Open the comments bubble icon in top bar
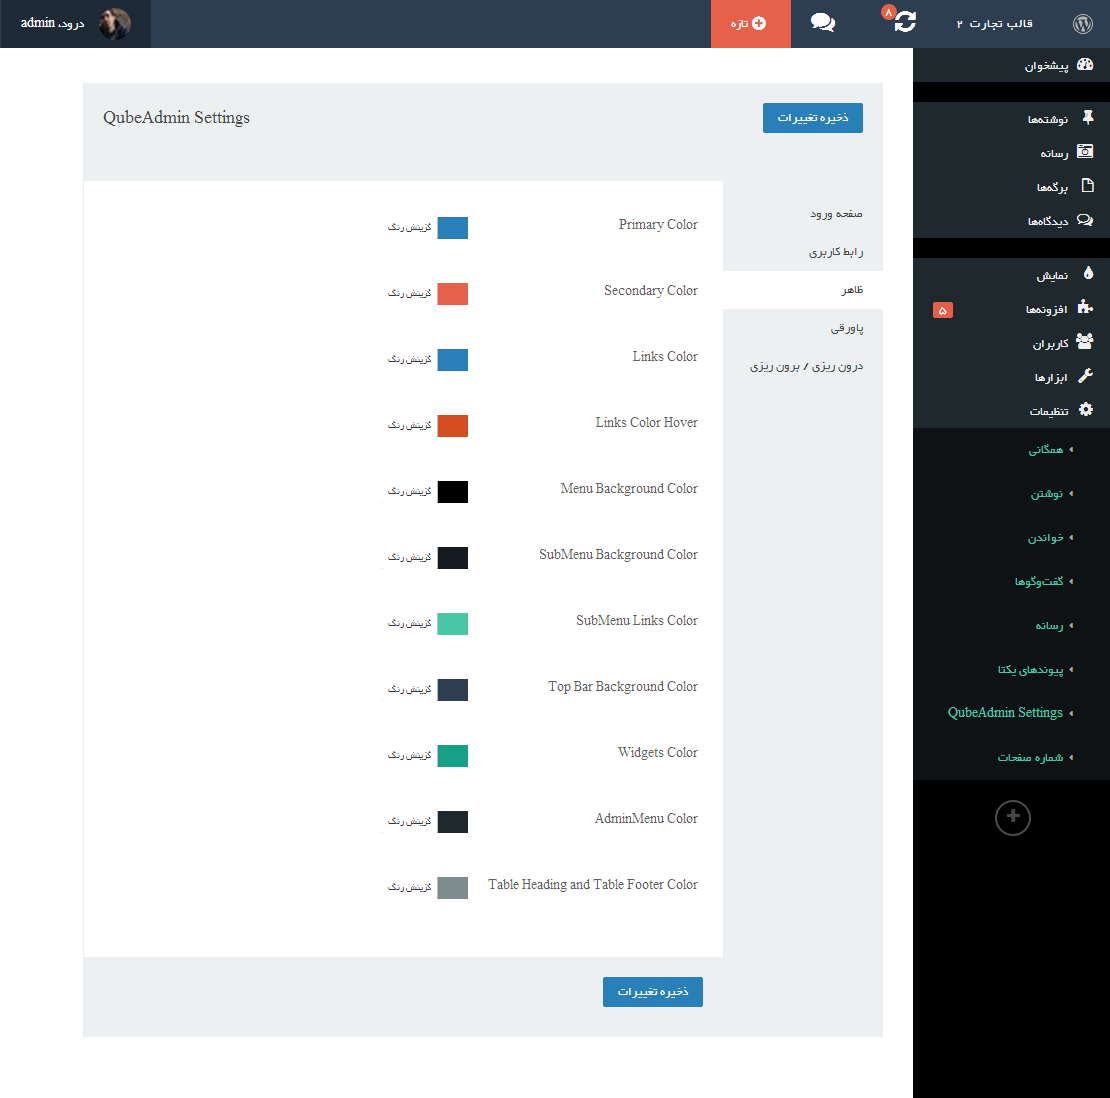Screen dimensions: 1110x1098 click(x=823, y=23)
